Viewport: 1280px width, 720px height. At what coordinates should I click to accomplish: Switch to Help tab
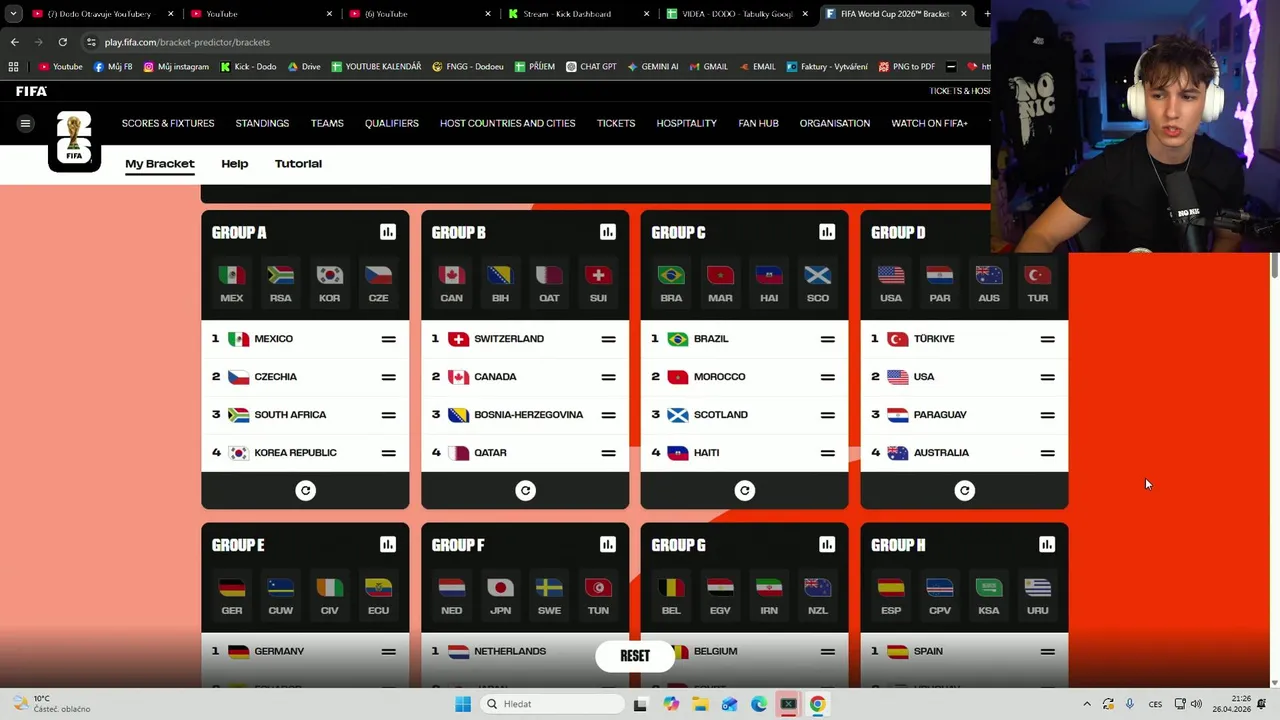point(235,164)
